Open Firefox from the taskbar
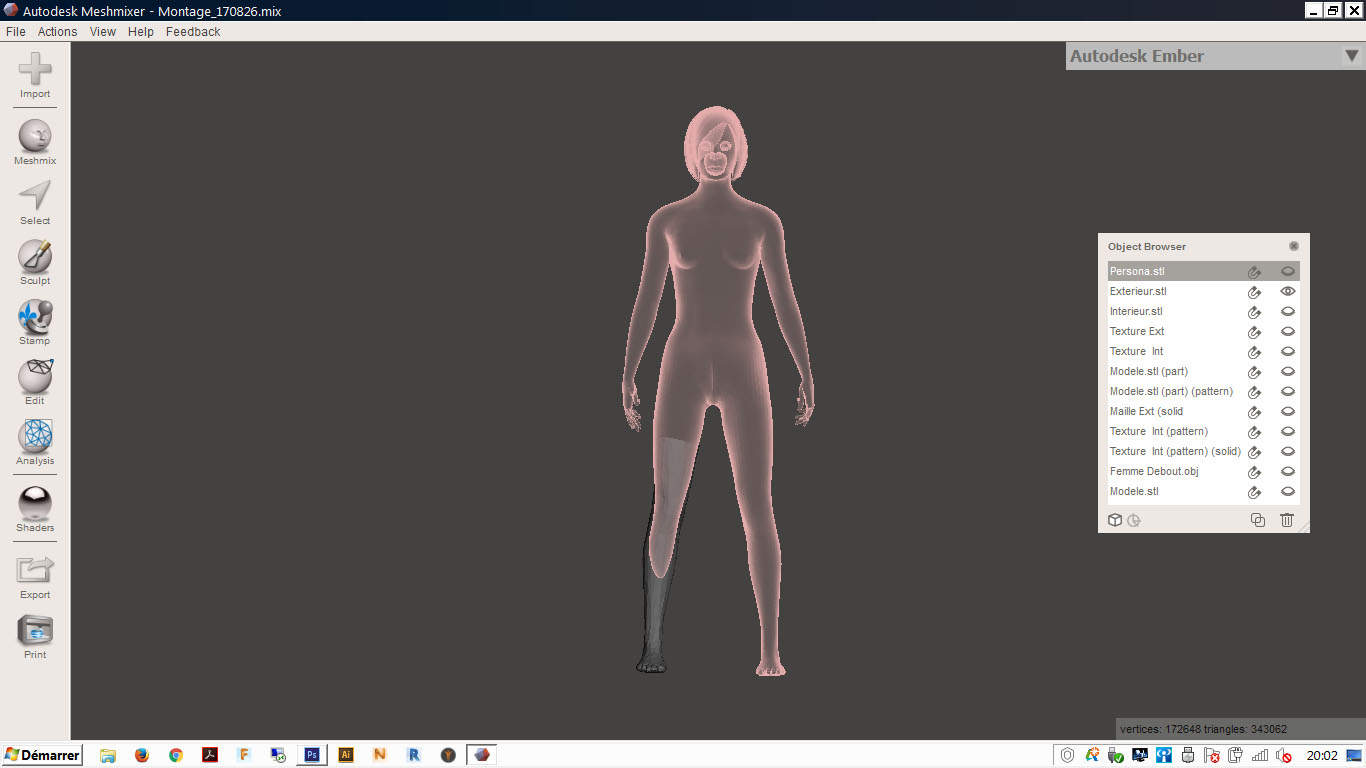 (141, 755)
